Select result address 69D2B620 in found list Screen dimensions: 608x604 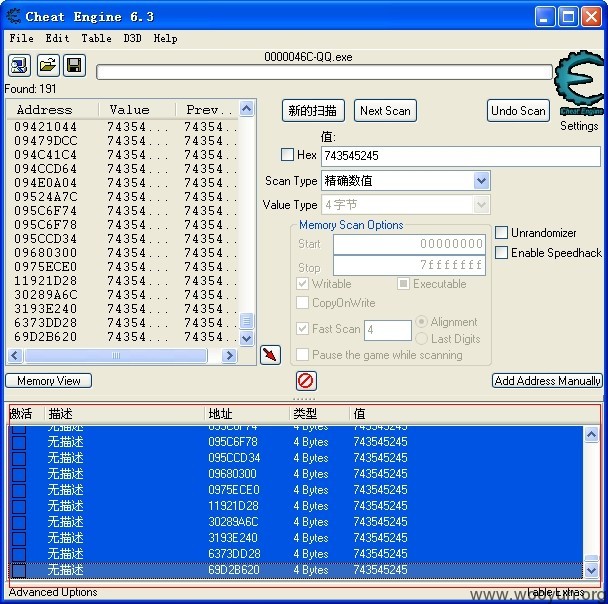(46, 337)
